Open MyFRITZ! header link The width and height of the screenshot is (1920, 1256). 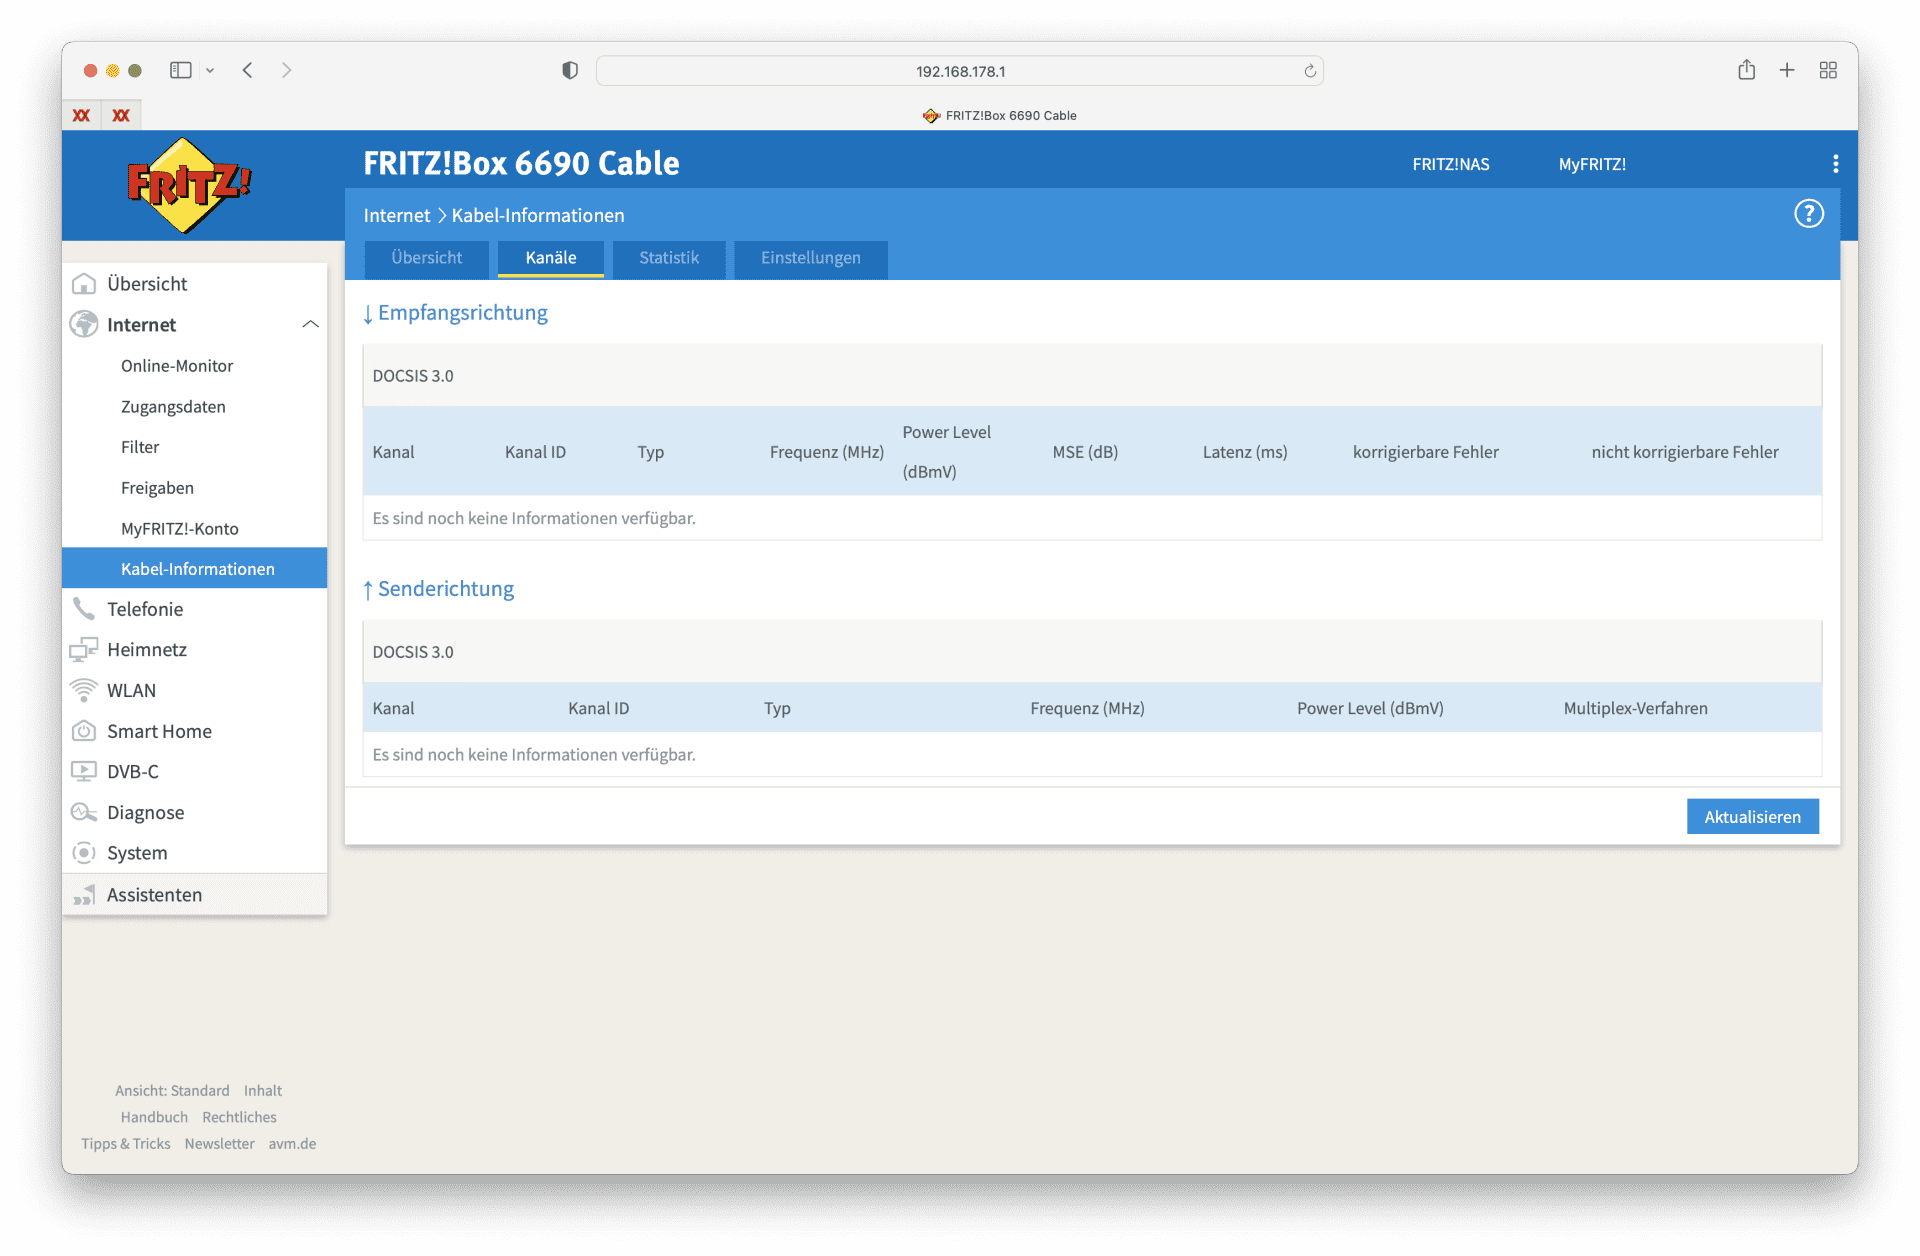(x=1592, y=164)
